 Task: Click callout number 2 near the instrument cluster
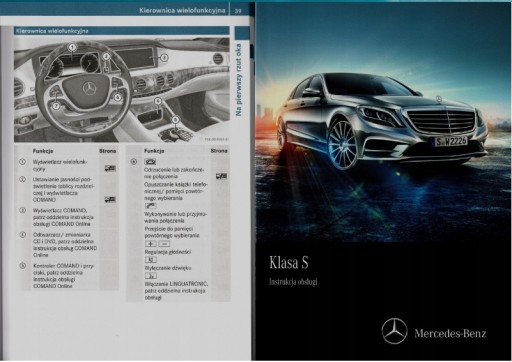(x=106, y=56)
